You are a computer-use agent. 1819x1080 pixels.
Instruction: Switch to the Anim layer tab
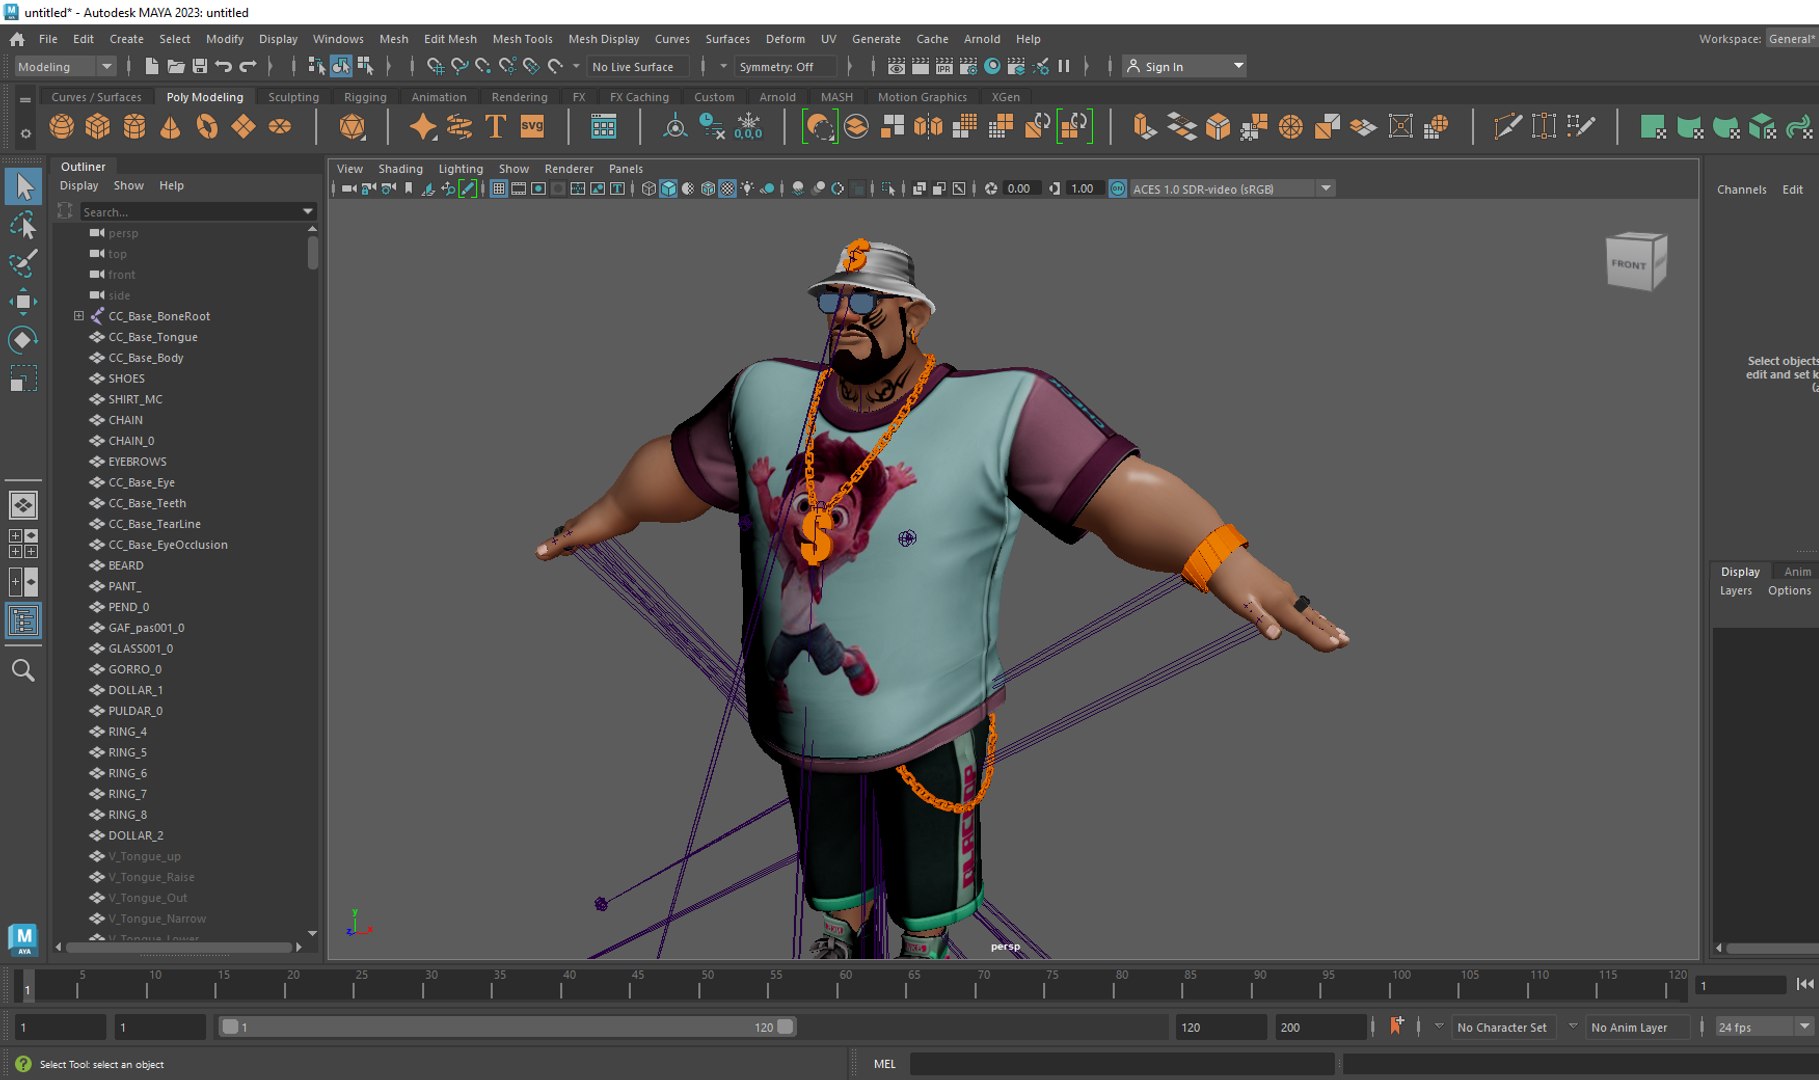(x=1797, y=571)
